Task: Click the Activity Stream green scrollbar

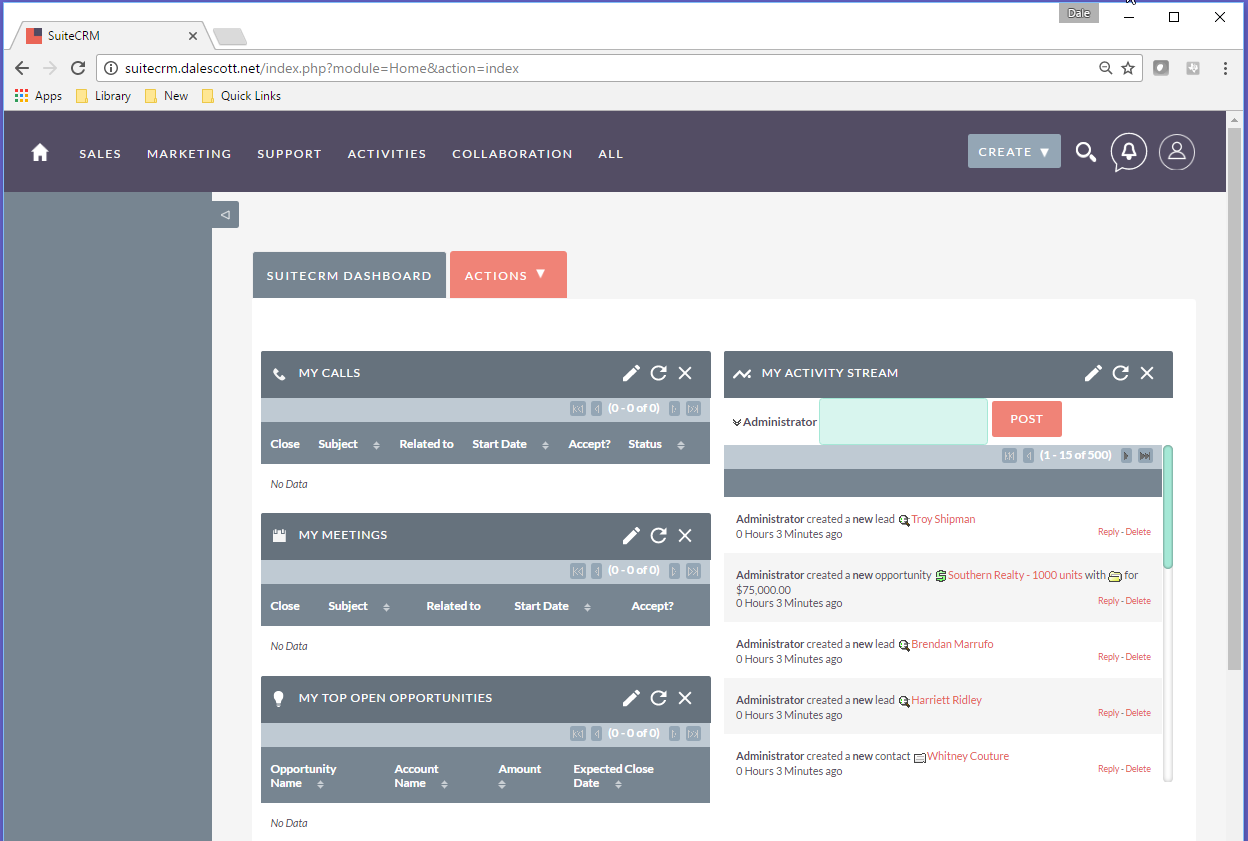Action: pos(1167,506)
